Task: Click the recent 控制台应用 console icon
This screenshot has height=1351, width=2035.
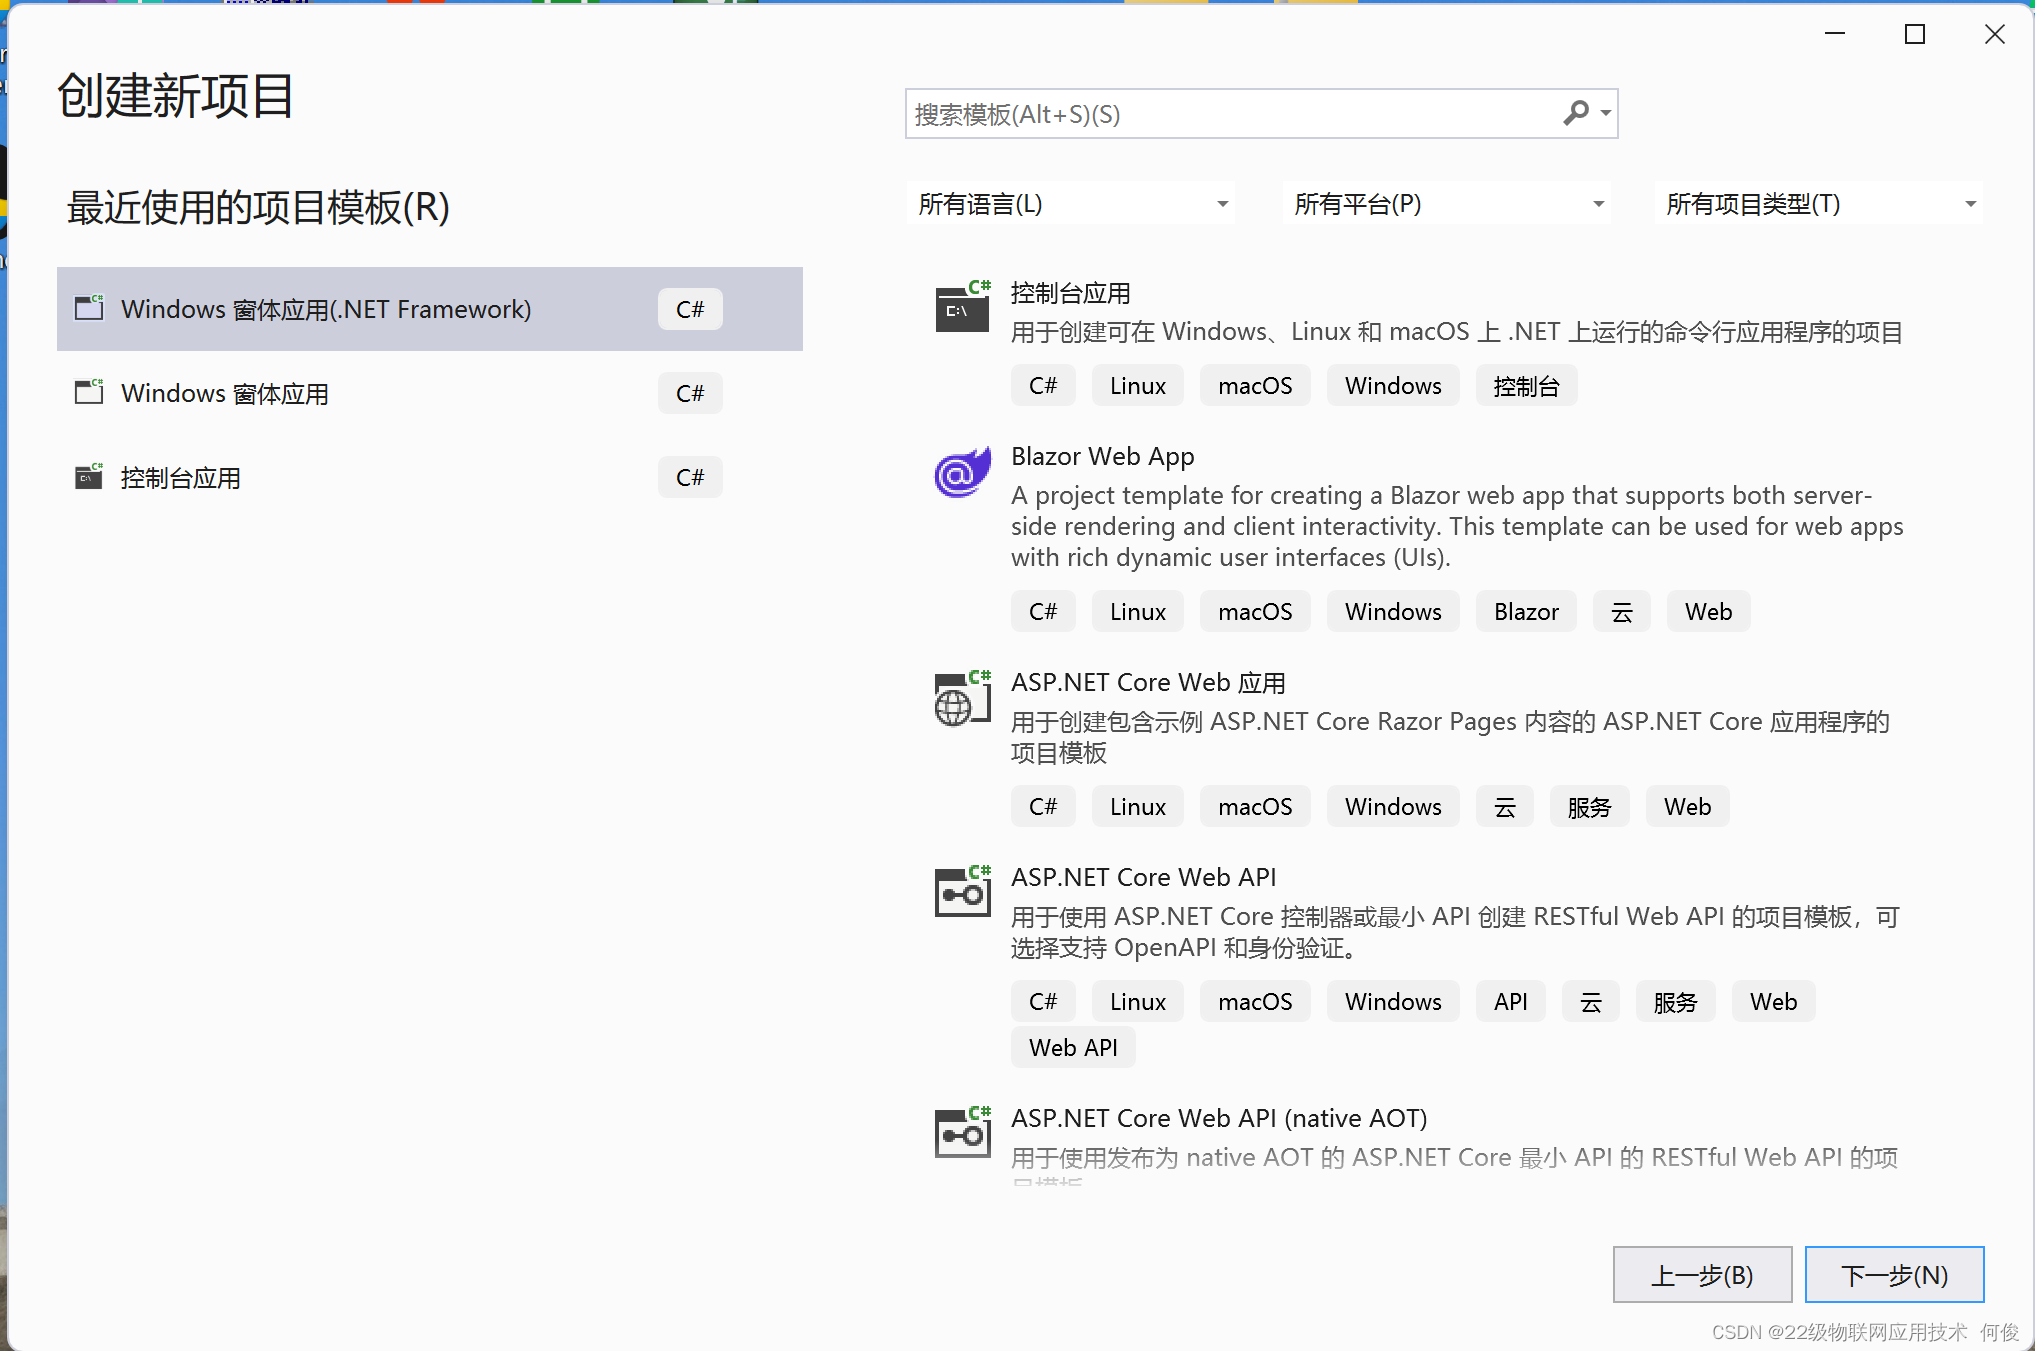Action: pos(89,475)
